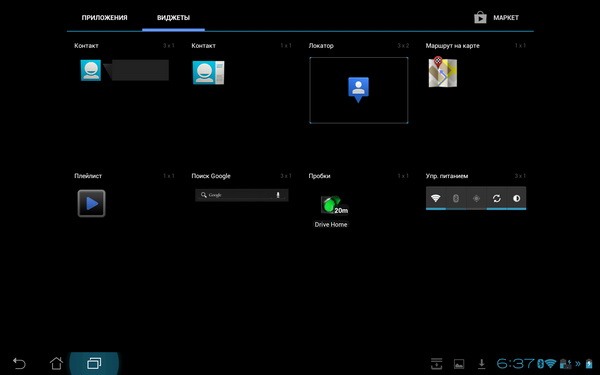This screenshot has height=375, width=600.
Task: Switch to the Виджеты tab
Action: (x=173, y=18)
